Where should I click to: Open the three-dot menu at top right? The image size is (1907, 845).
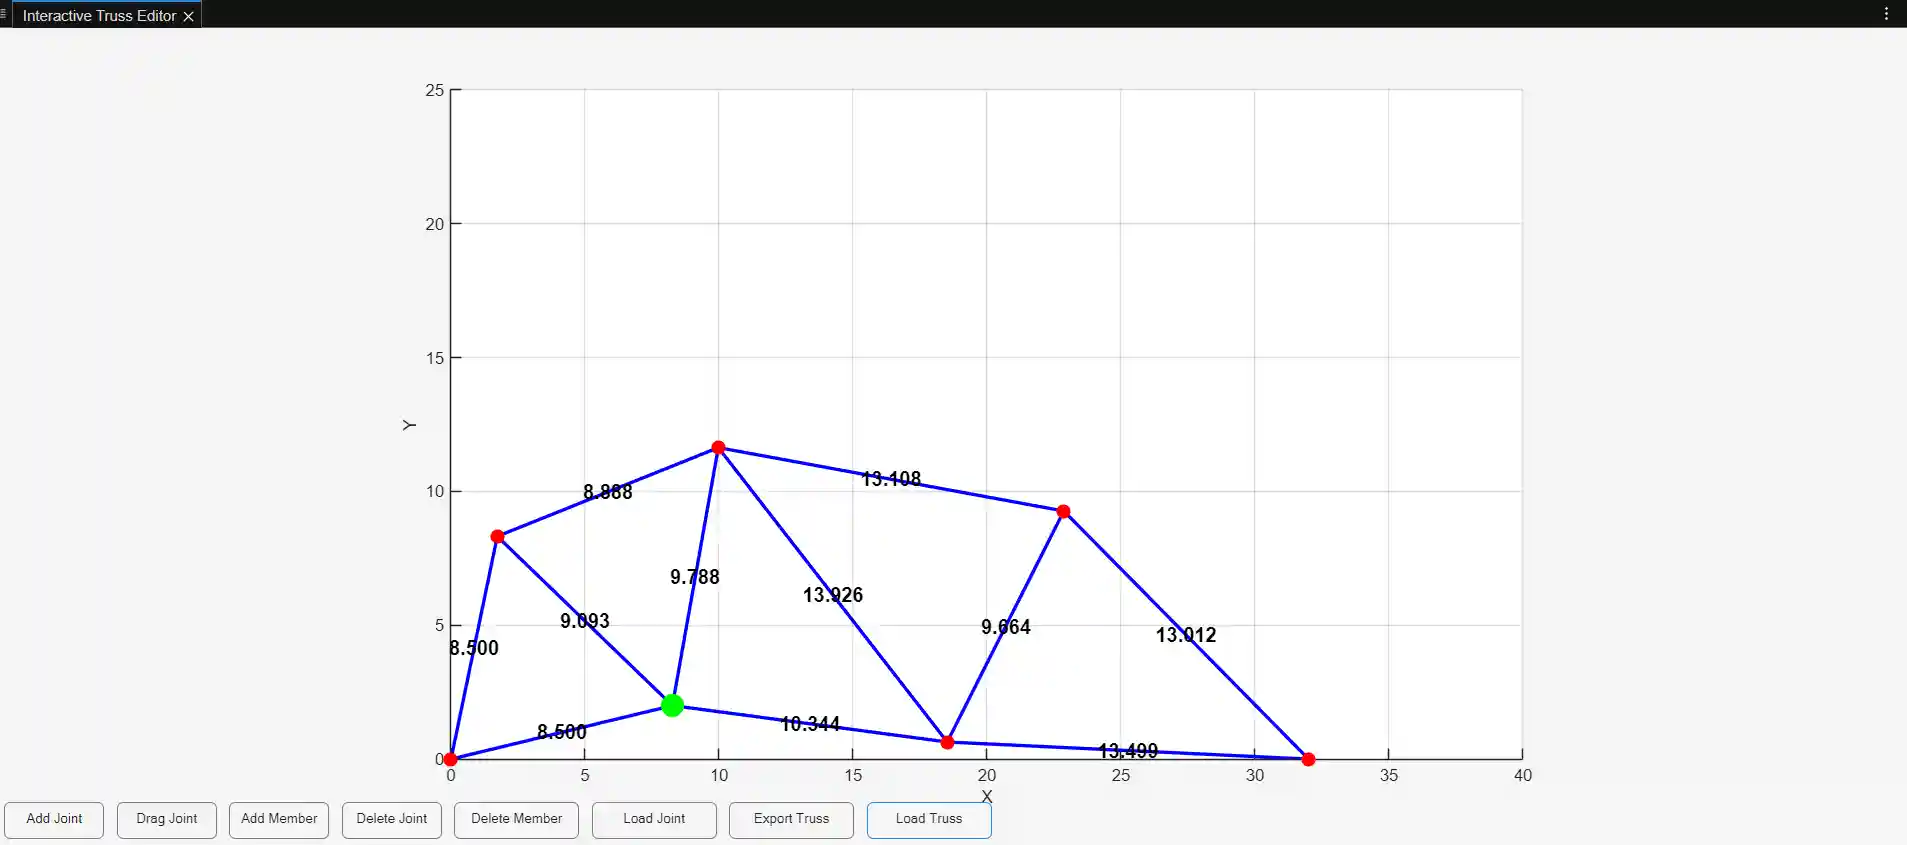1886,14
